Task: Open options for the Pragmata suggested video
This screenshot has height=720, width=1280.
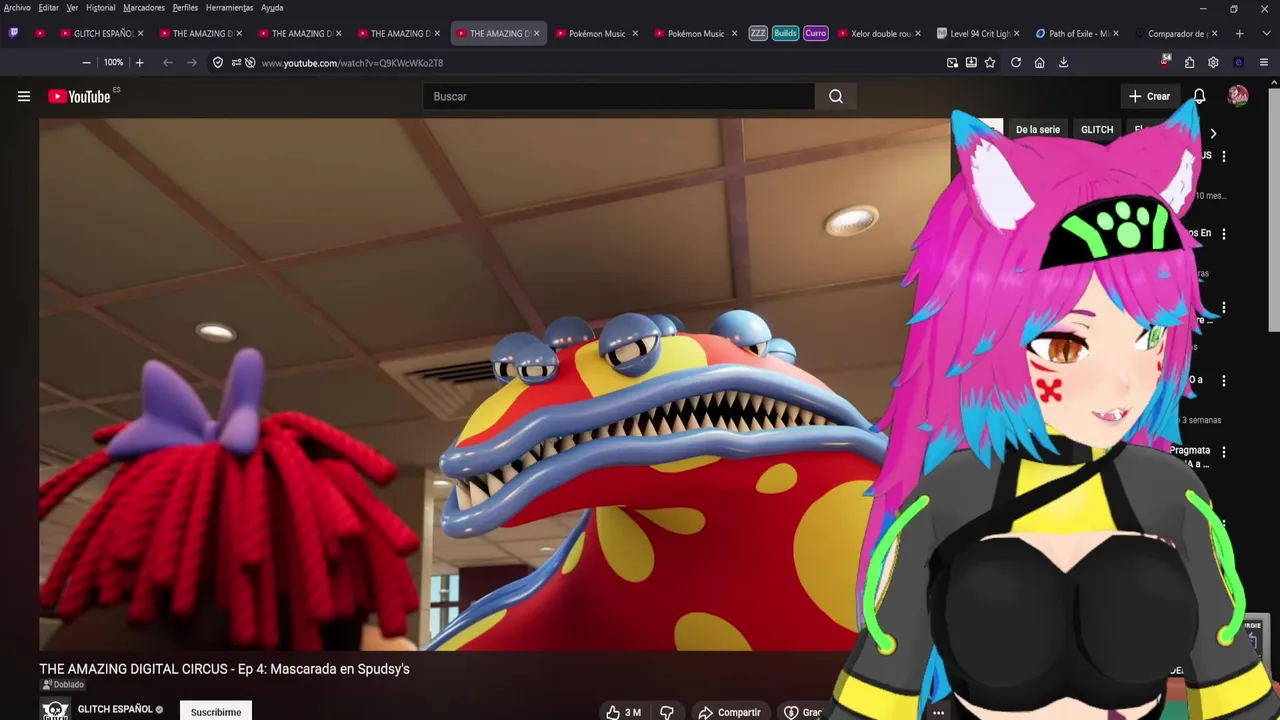Action: (x=1224, y=452)
